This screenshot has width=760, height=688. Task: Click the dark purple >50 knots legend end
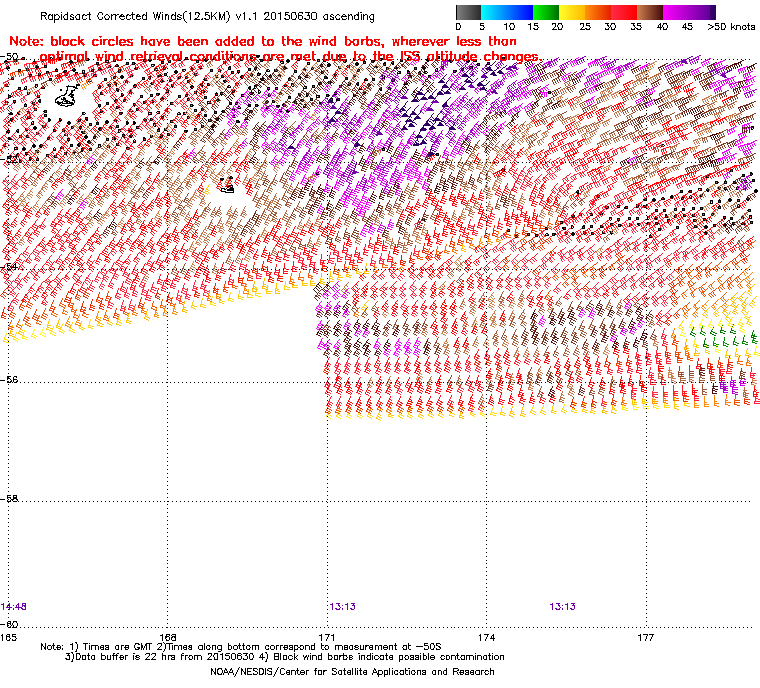[x=712, y=12]
